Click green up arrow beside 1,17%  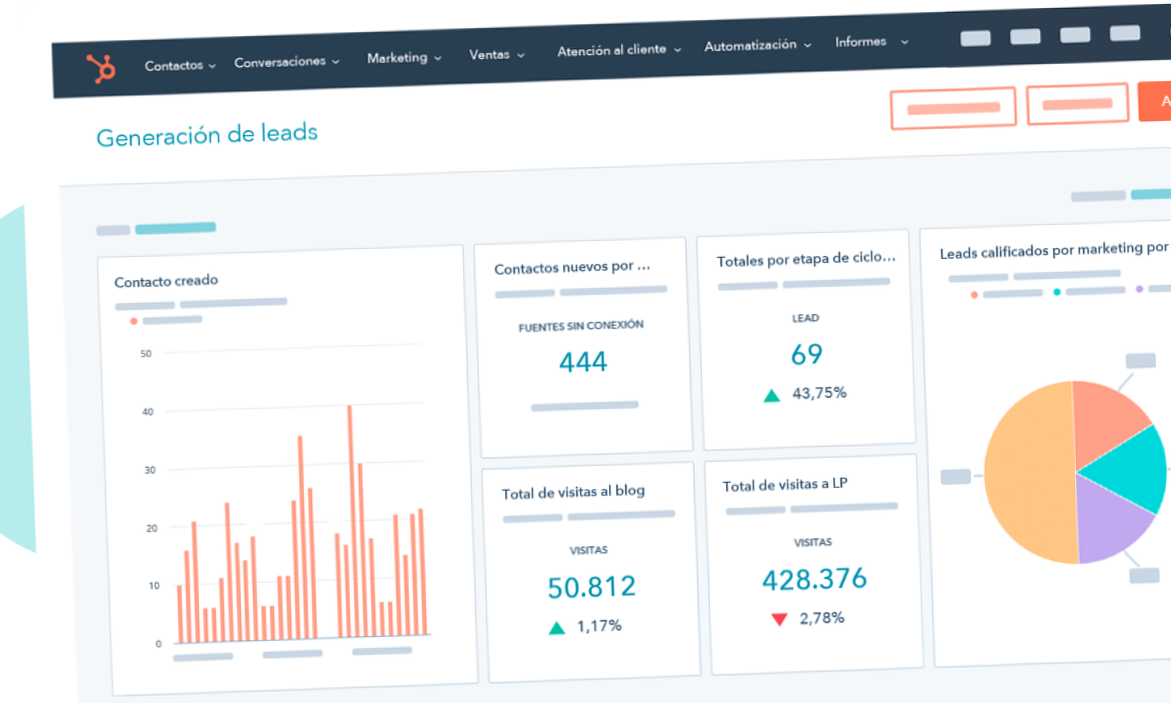tap(556, 628)
